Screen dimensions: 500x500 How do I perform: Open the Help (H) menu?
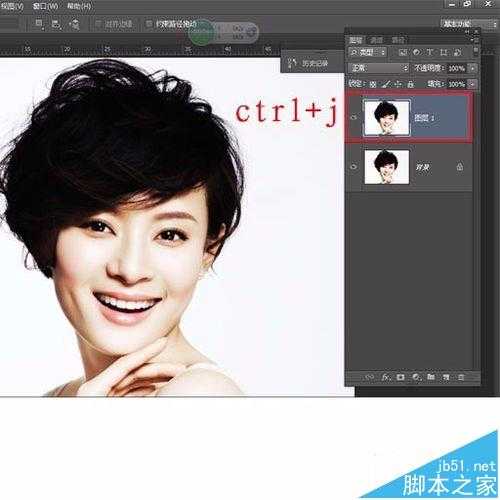point(79,6)
